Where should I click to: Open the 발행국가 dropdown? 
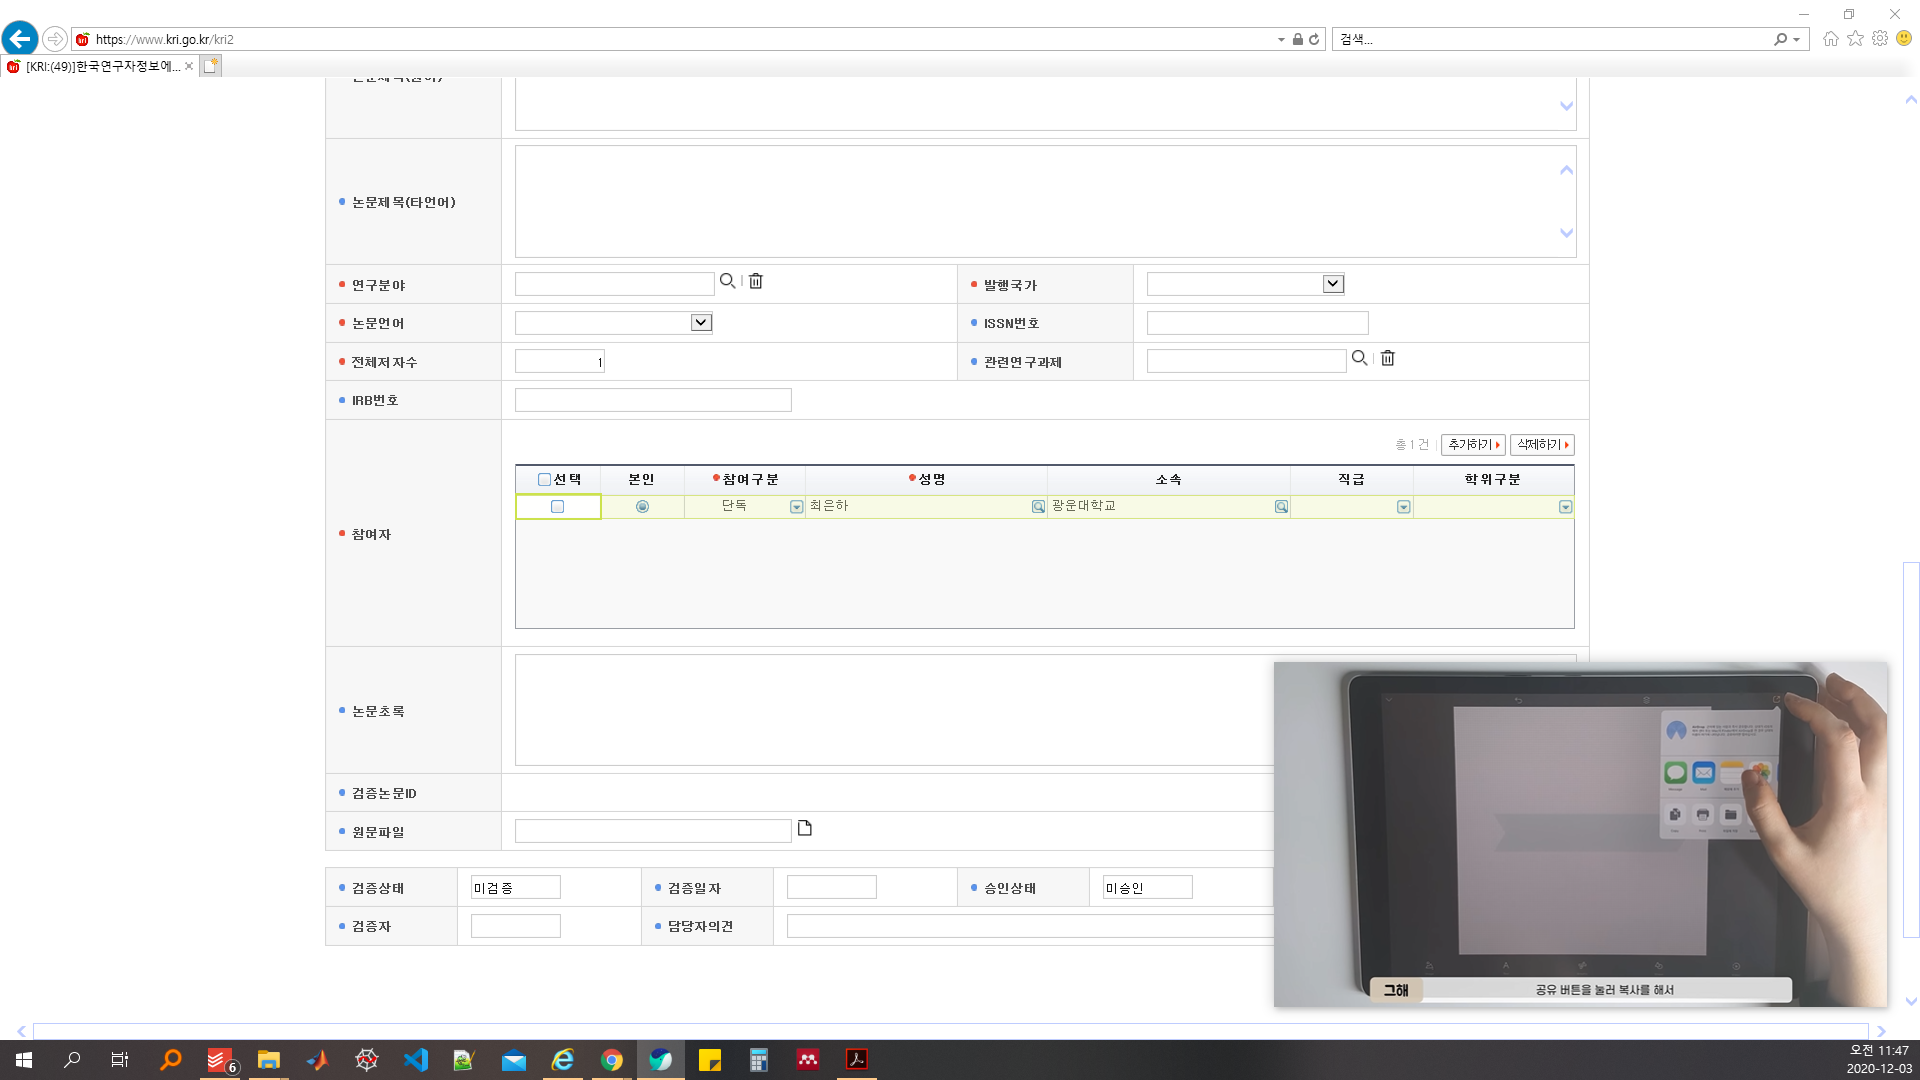(x=1332, y=284)
